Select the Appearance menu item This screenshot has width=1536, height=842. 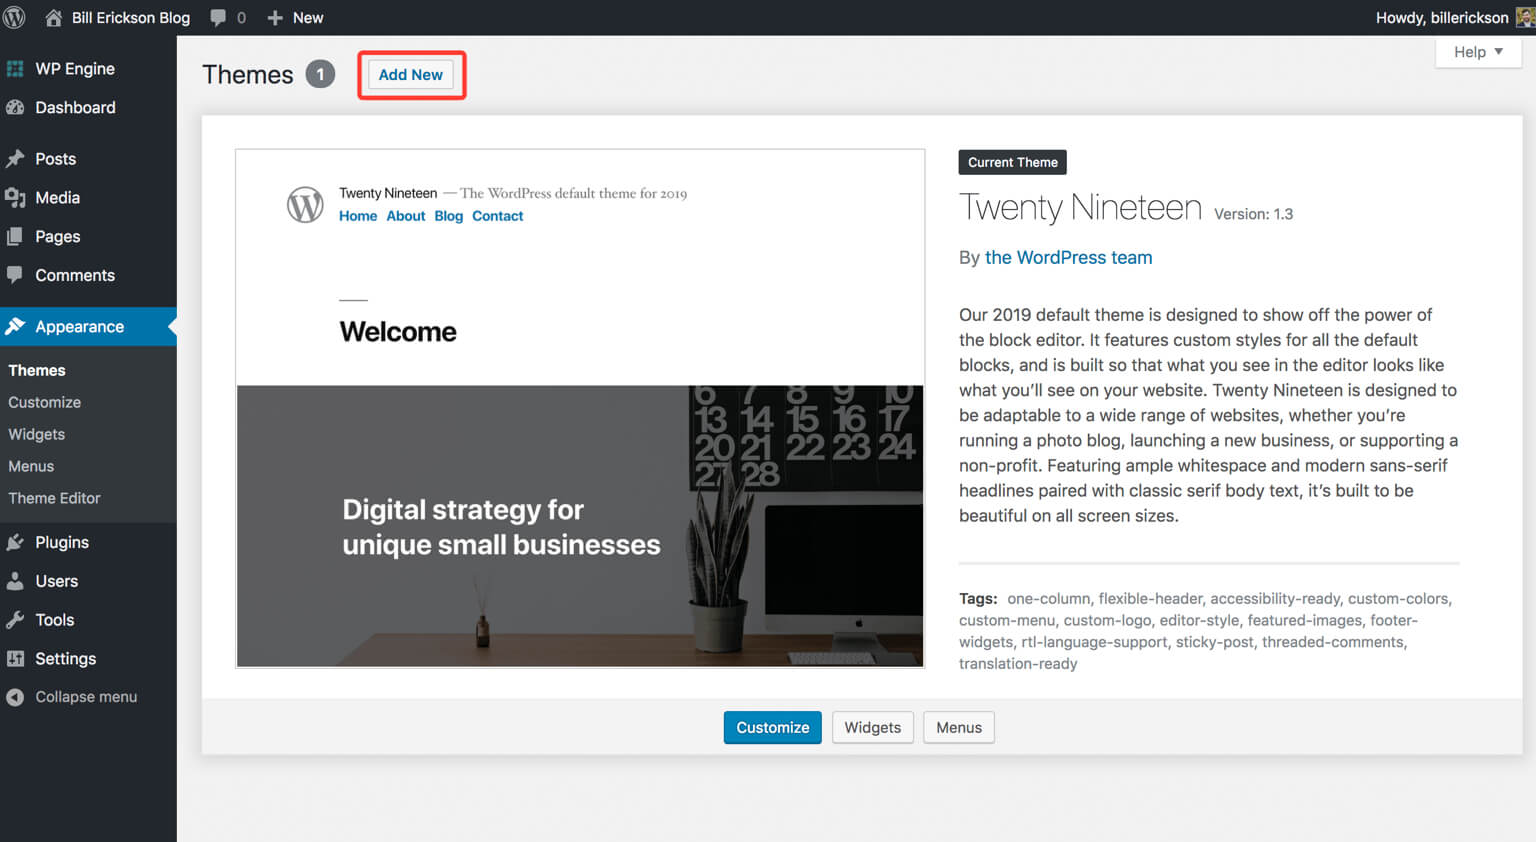pos(88,326)
